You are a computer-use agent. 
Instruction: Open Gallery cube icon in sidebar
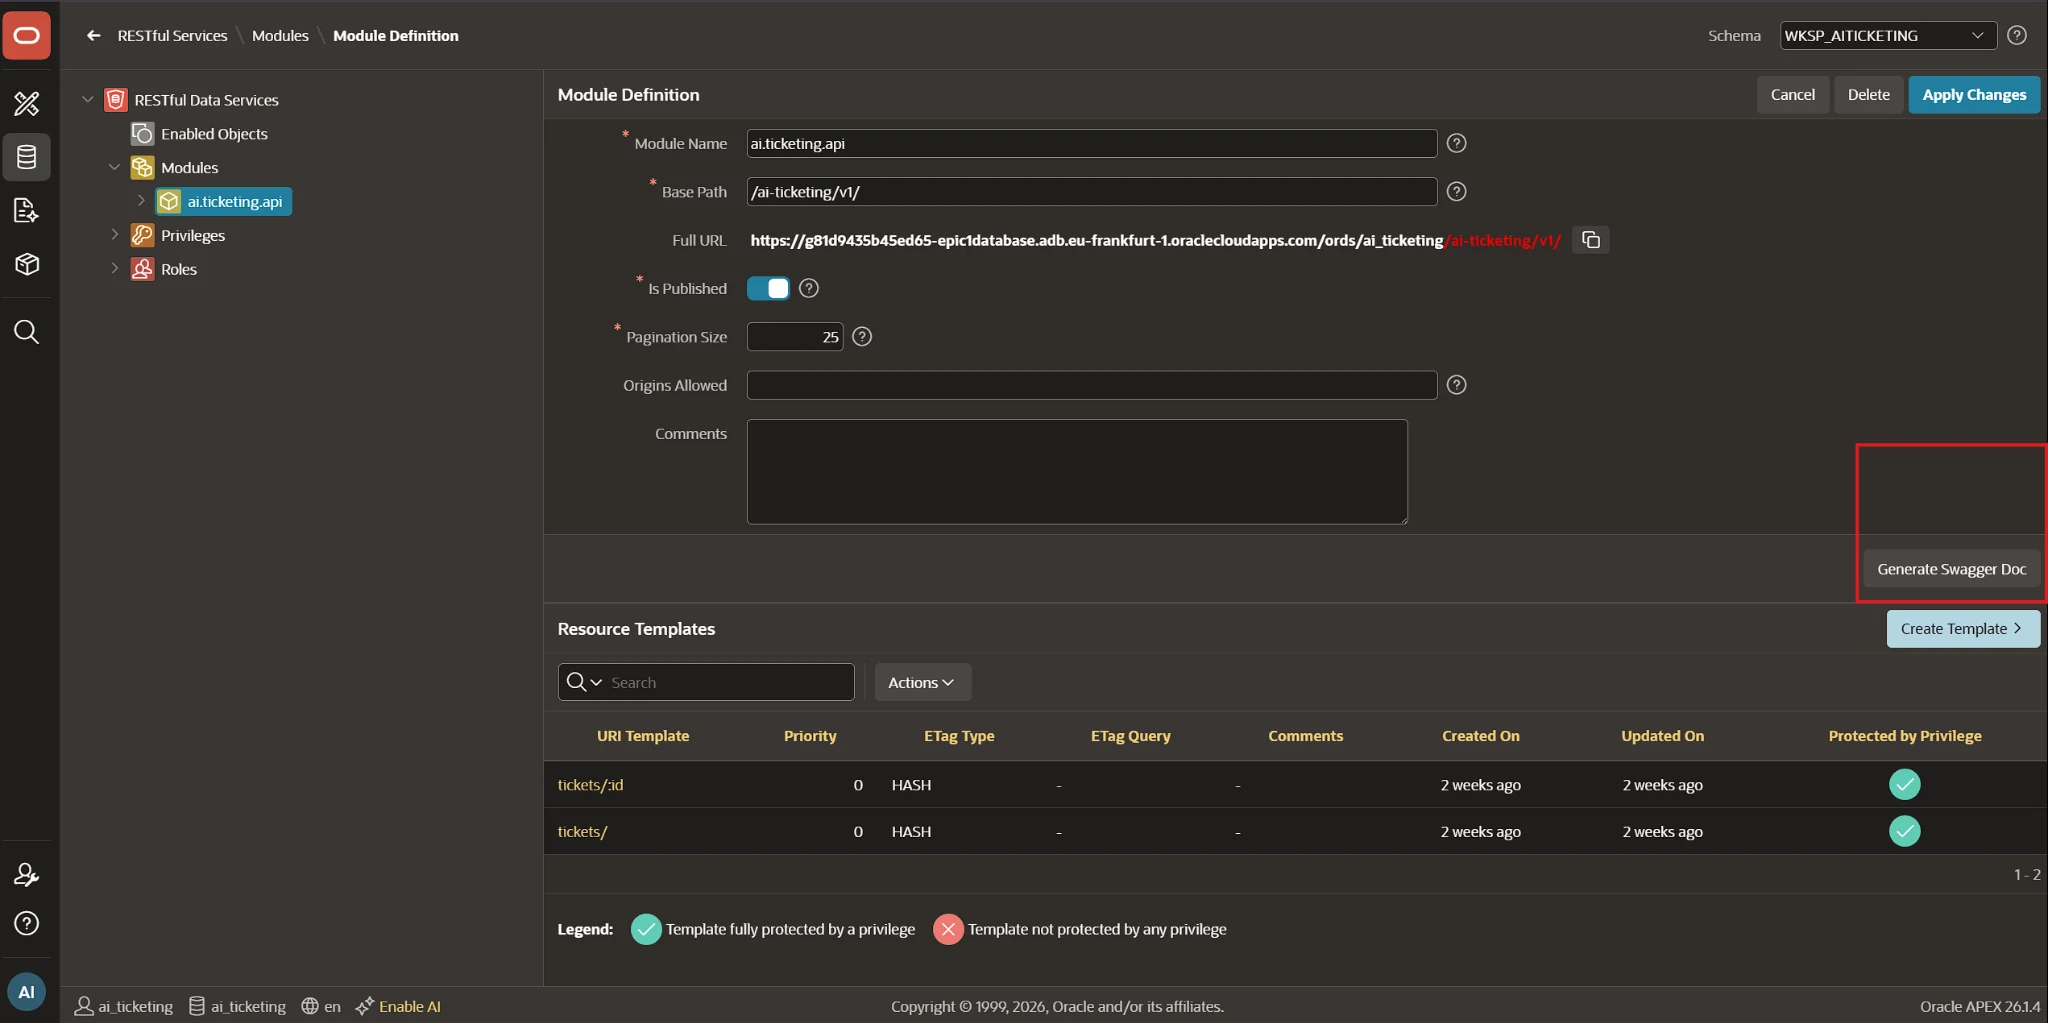[x=27, y=264]
